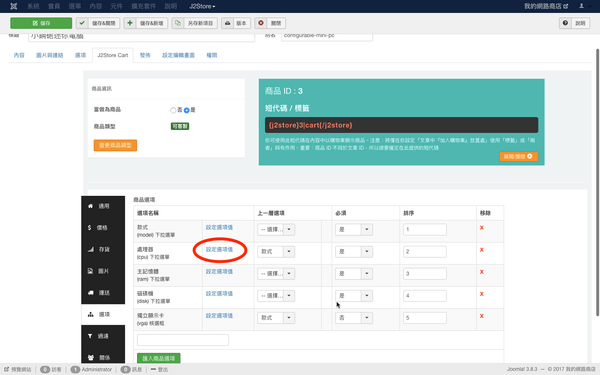Select the Images (圖片) sidebar item
This screenshot has height=375, width=600.
(x=103, y=271)
